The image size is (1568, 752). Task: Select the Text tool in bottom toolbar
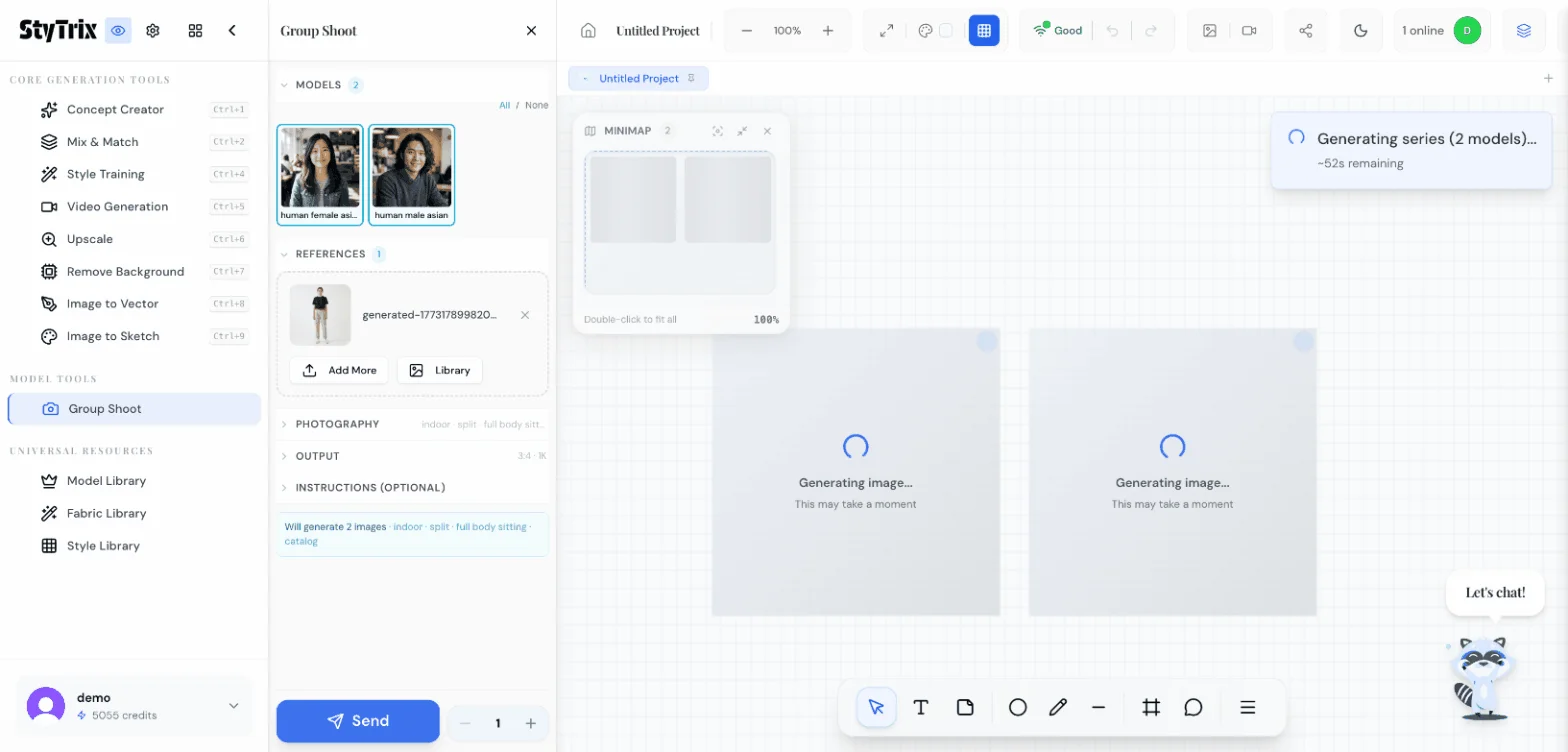[x=921, y=707]
